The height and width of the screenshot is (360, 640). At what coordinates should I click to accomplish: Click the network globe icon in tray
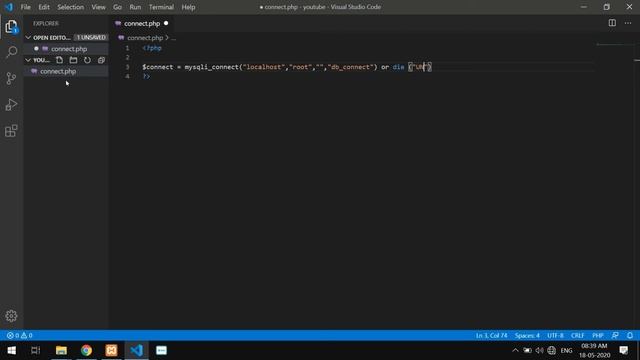coord(552,350)
